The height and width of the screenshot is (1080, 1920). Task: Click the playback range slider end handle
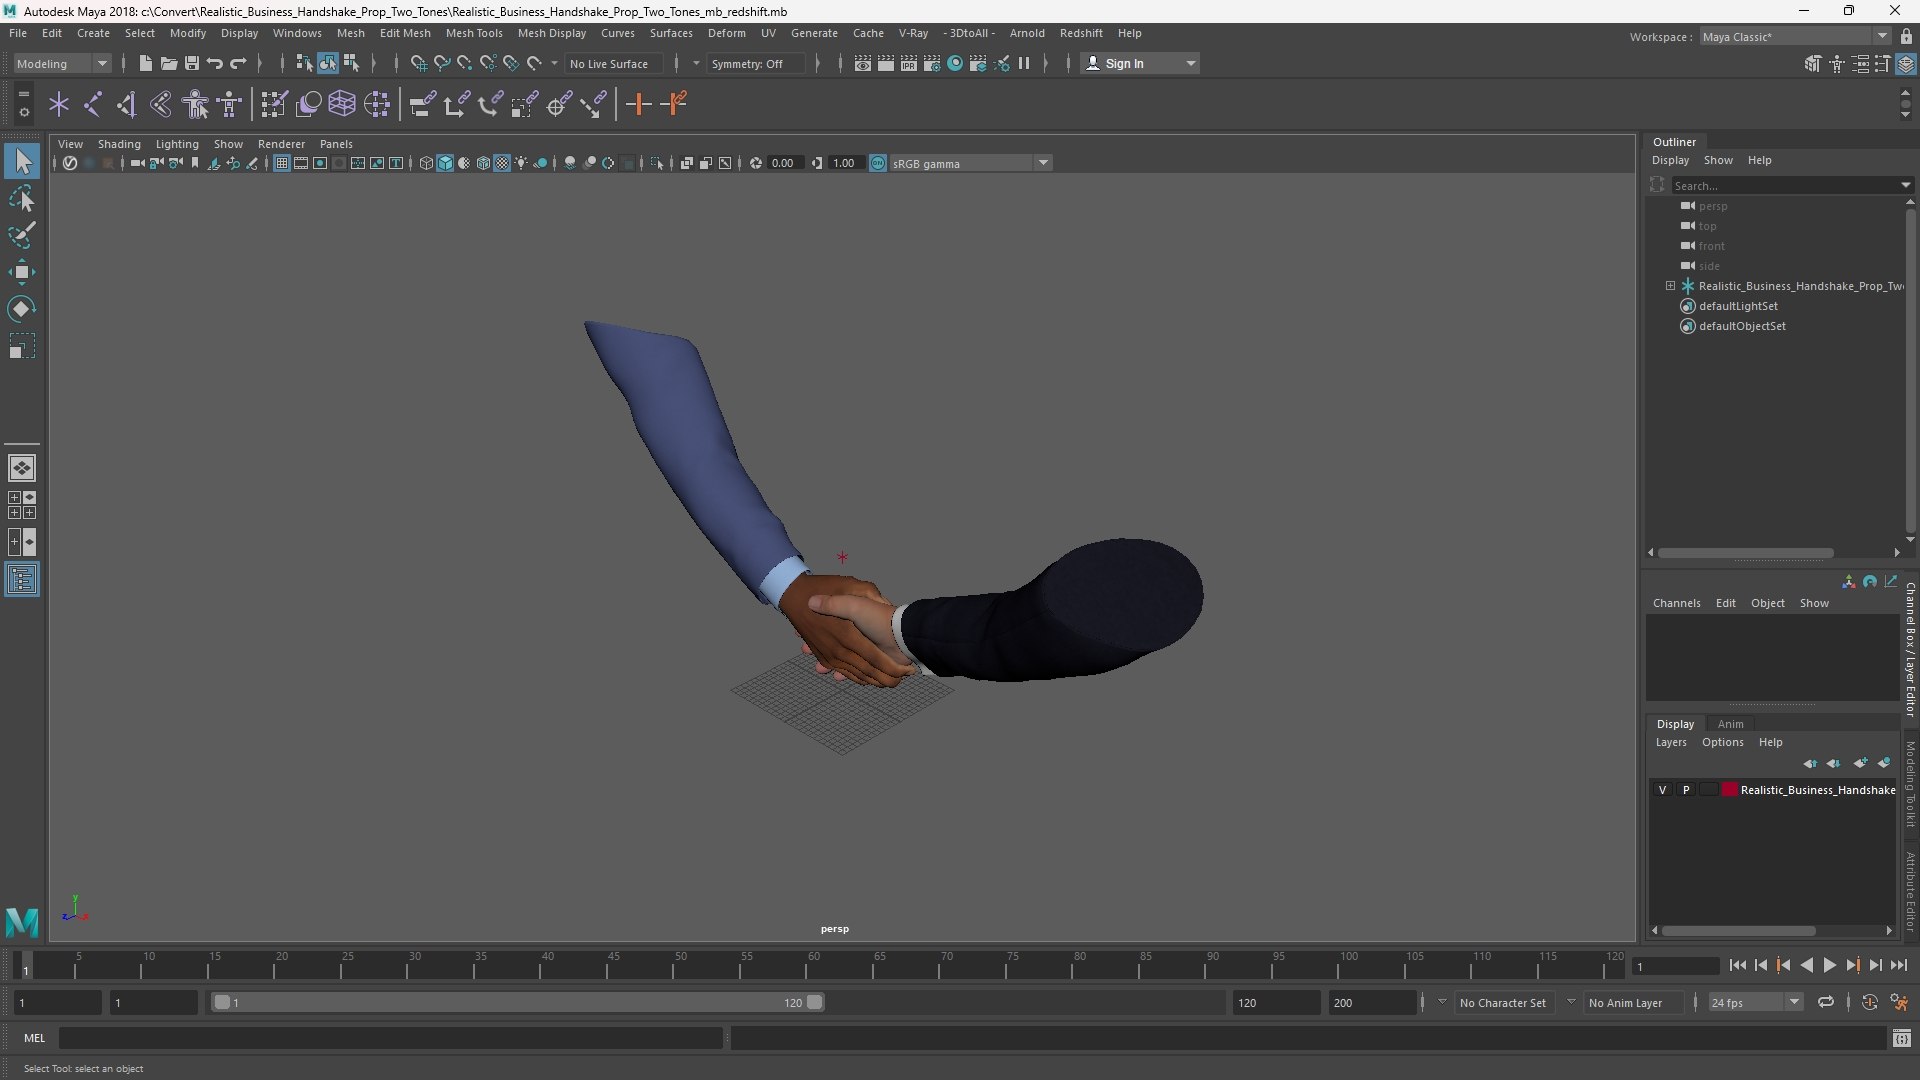tap(815, 1002)
